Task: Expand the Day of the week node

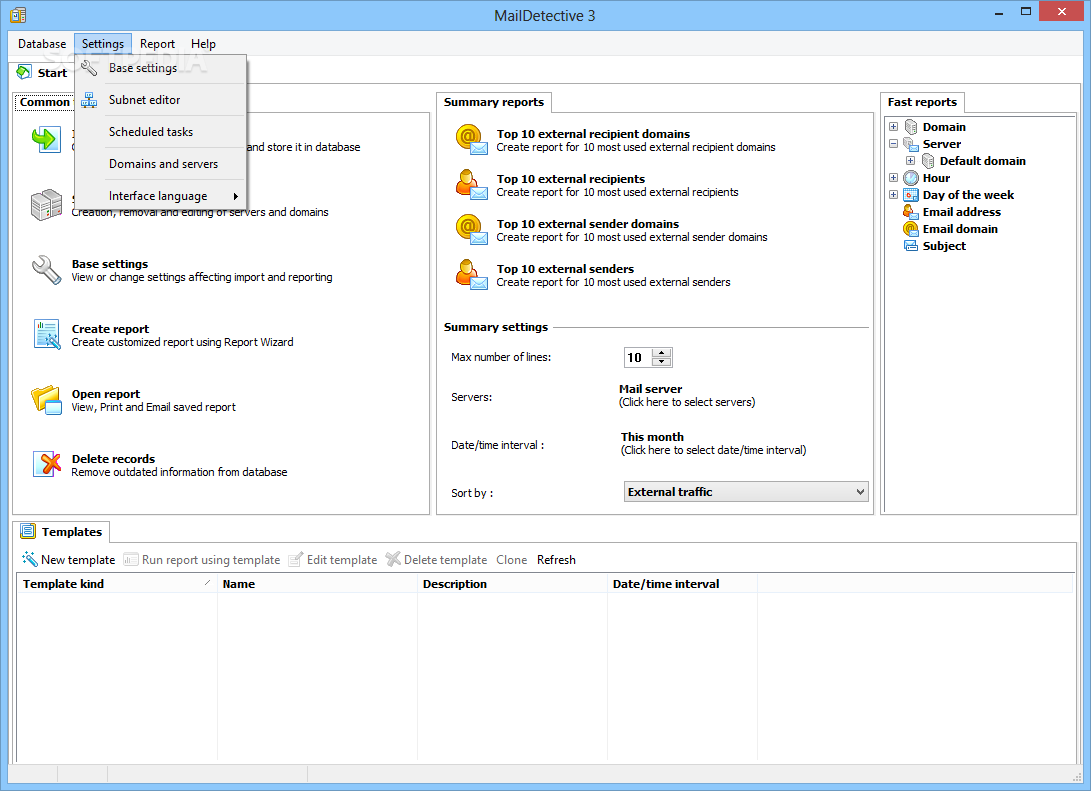Action: (x=893, y=195)
